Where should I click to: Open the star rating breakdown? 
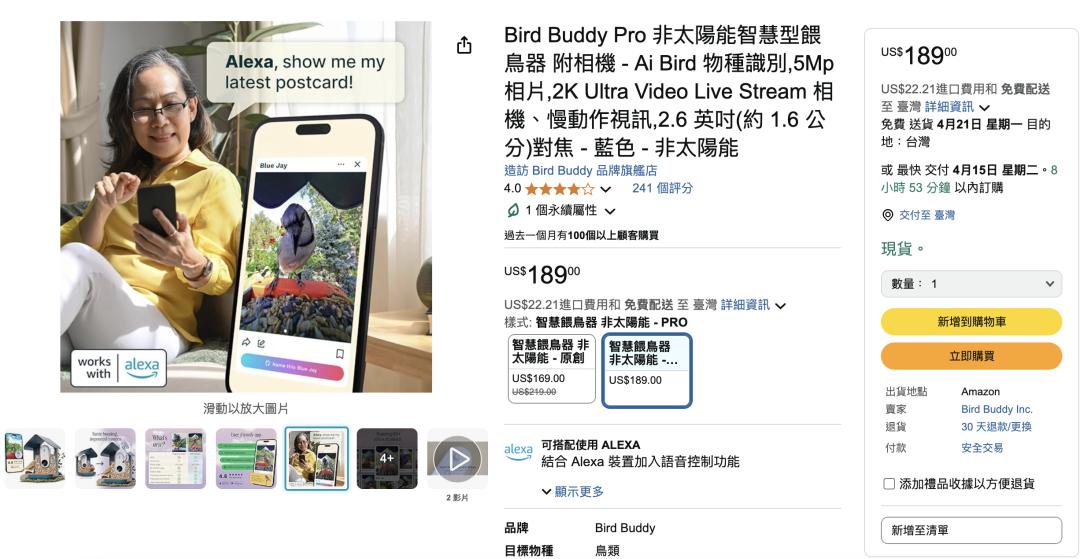605,189
